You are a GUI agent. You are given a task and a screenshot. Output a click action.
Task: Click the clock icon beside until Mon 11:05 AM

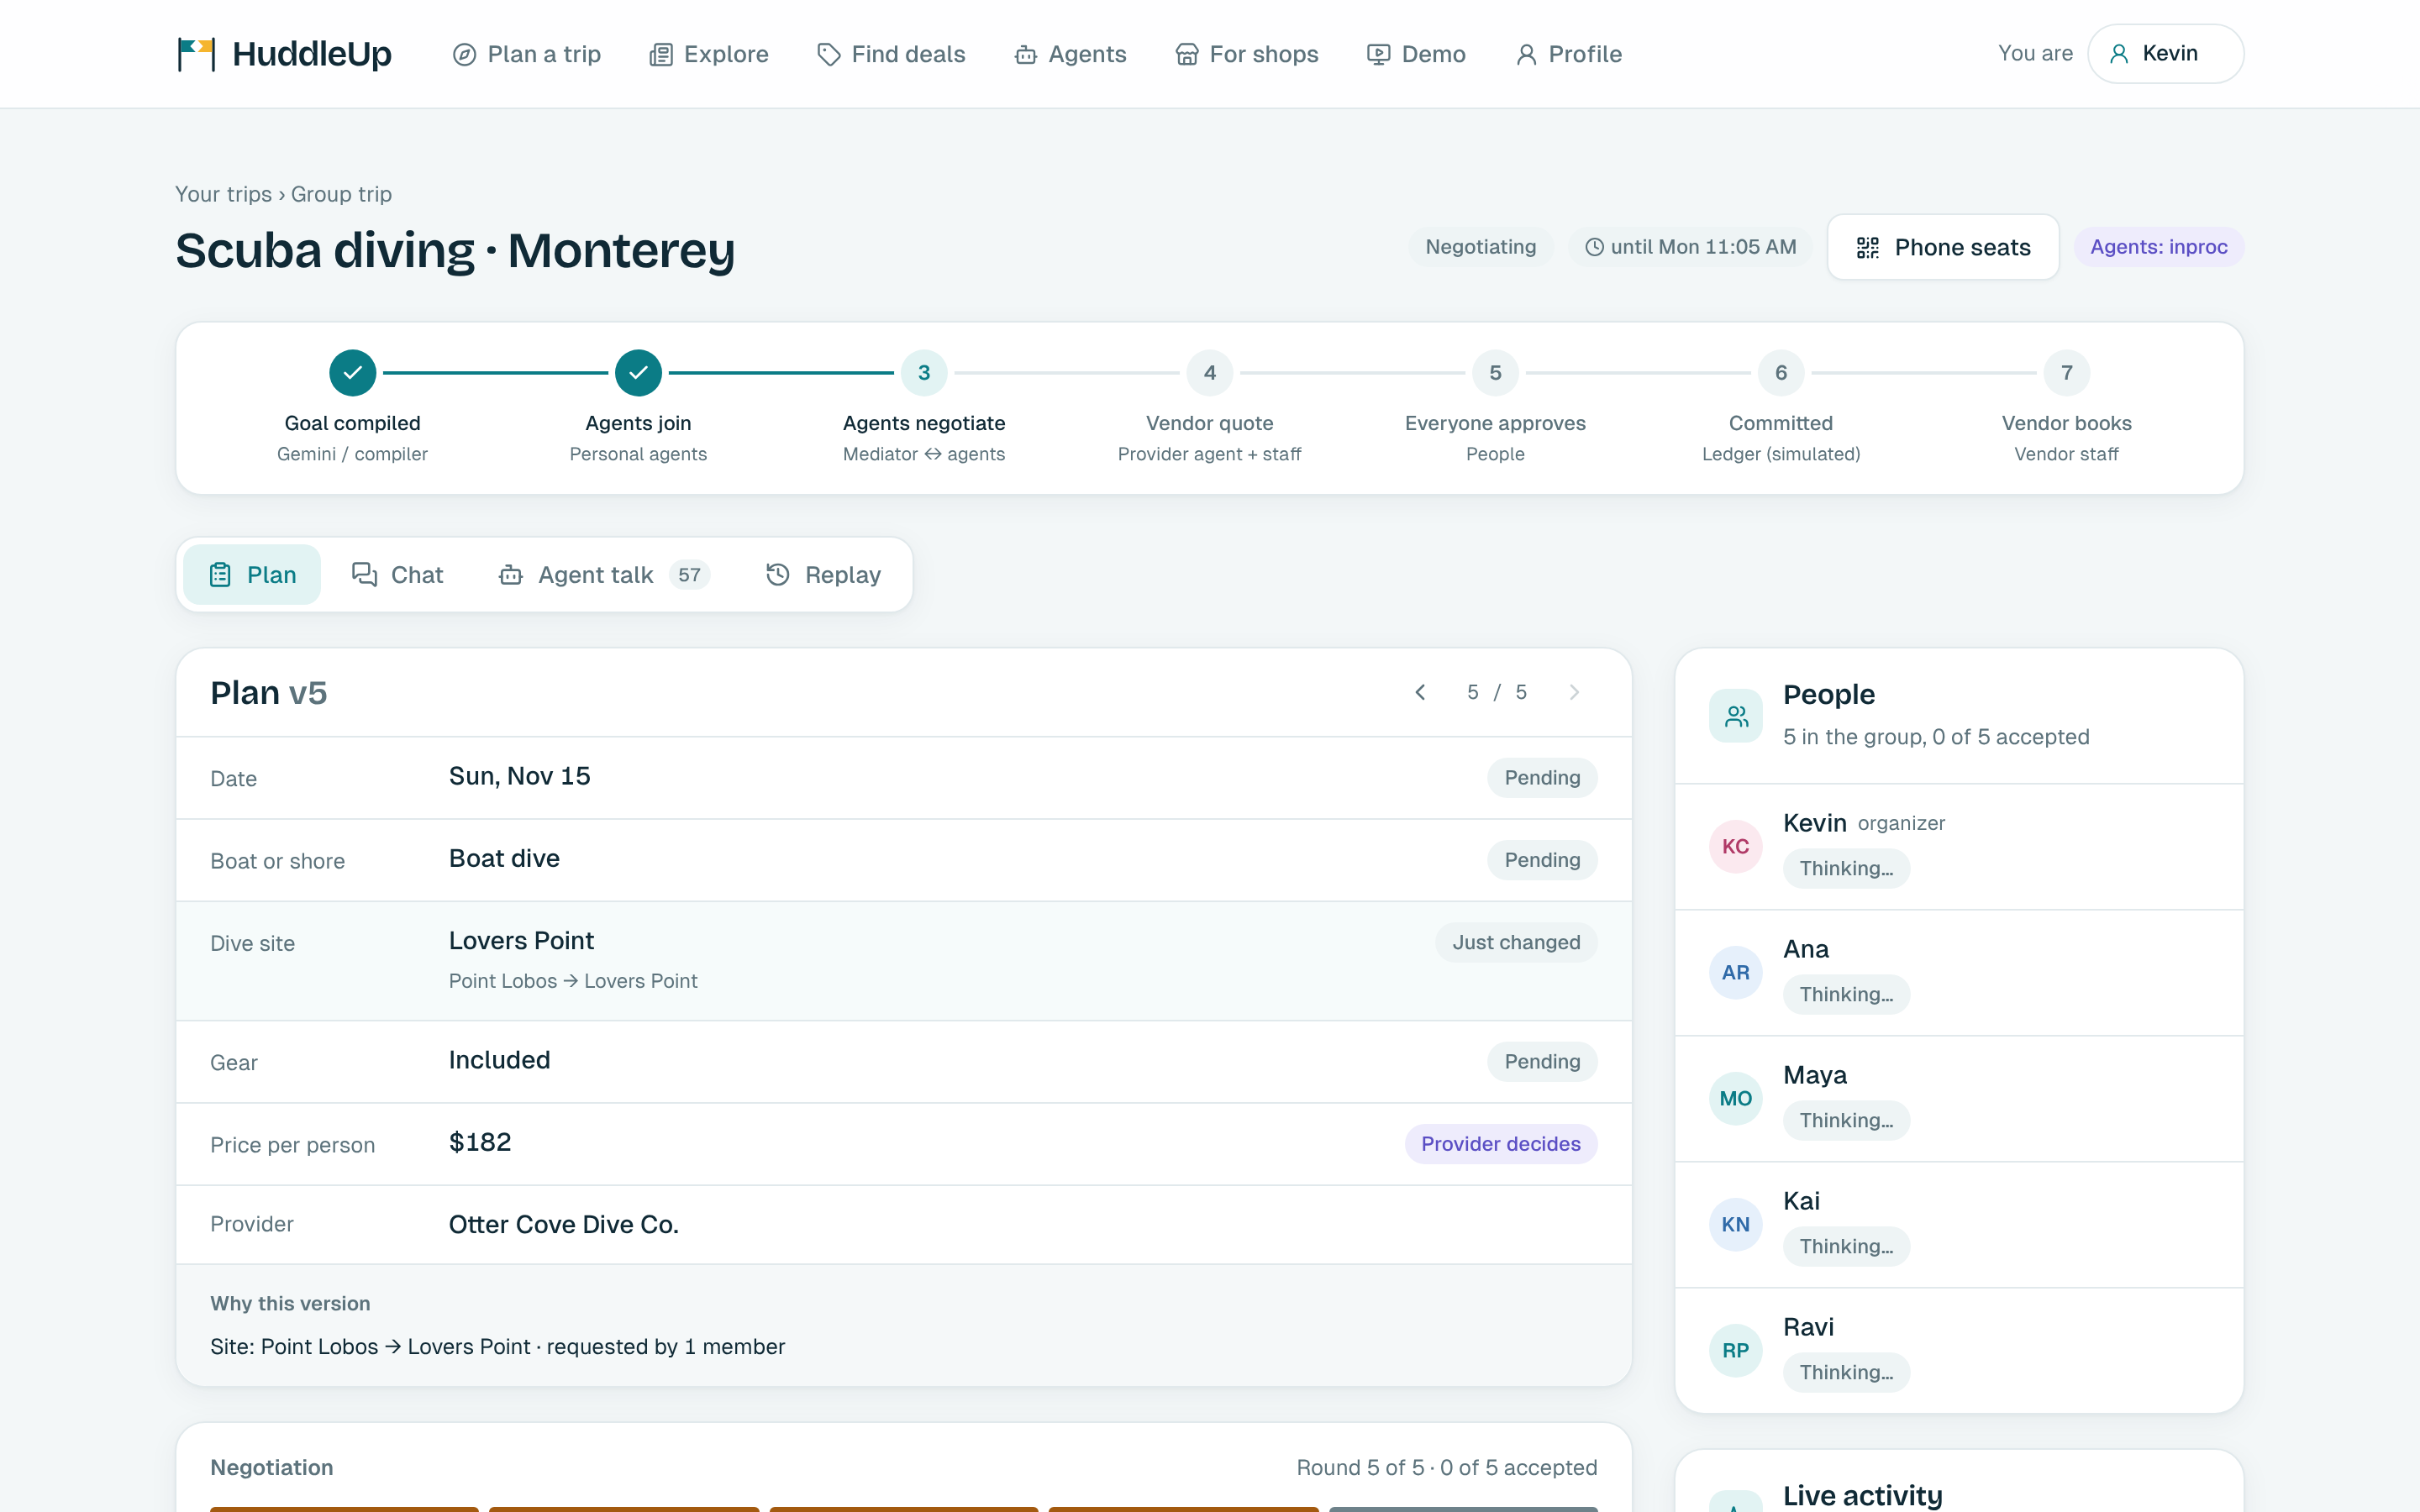(x=1594, y=247)
